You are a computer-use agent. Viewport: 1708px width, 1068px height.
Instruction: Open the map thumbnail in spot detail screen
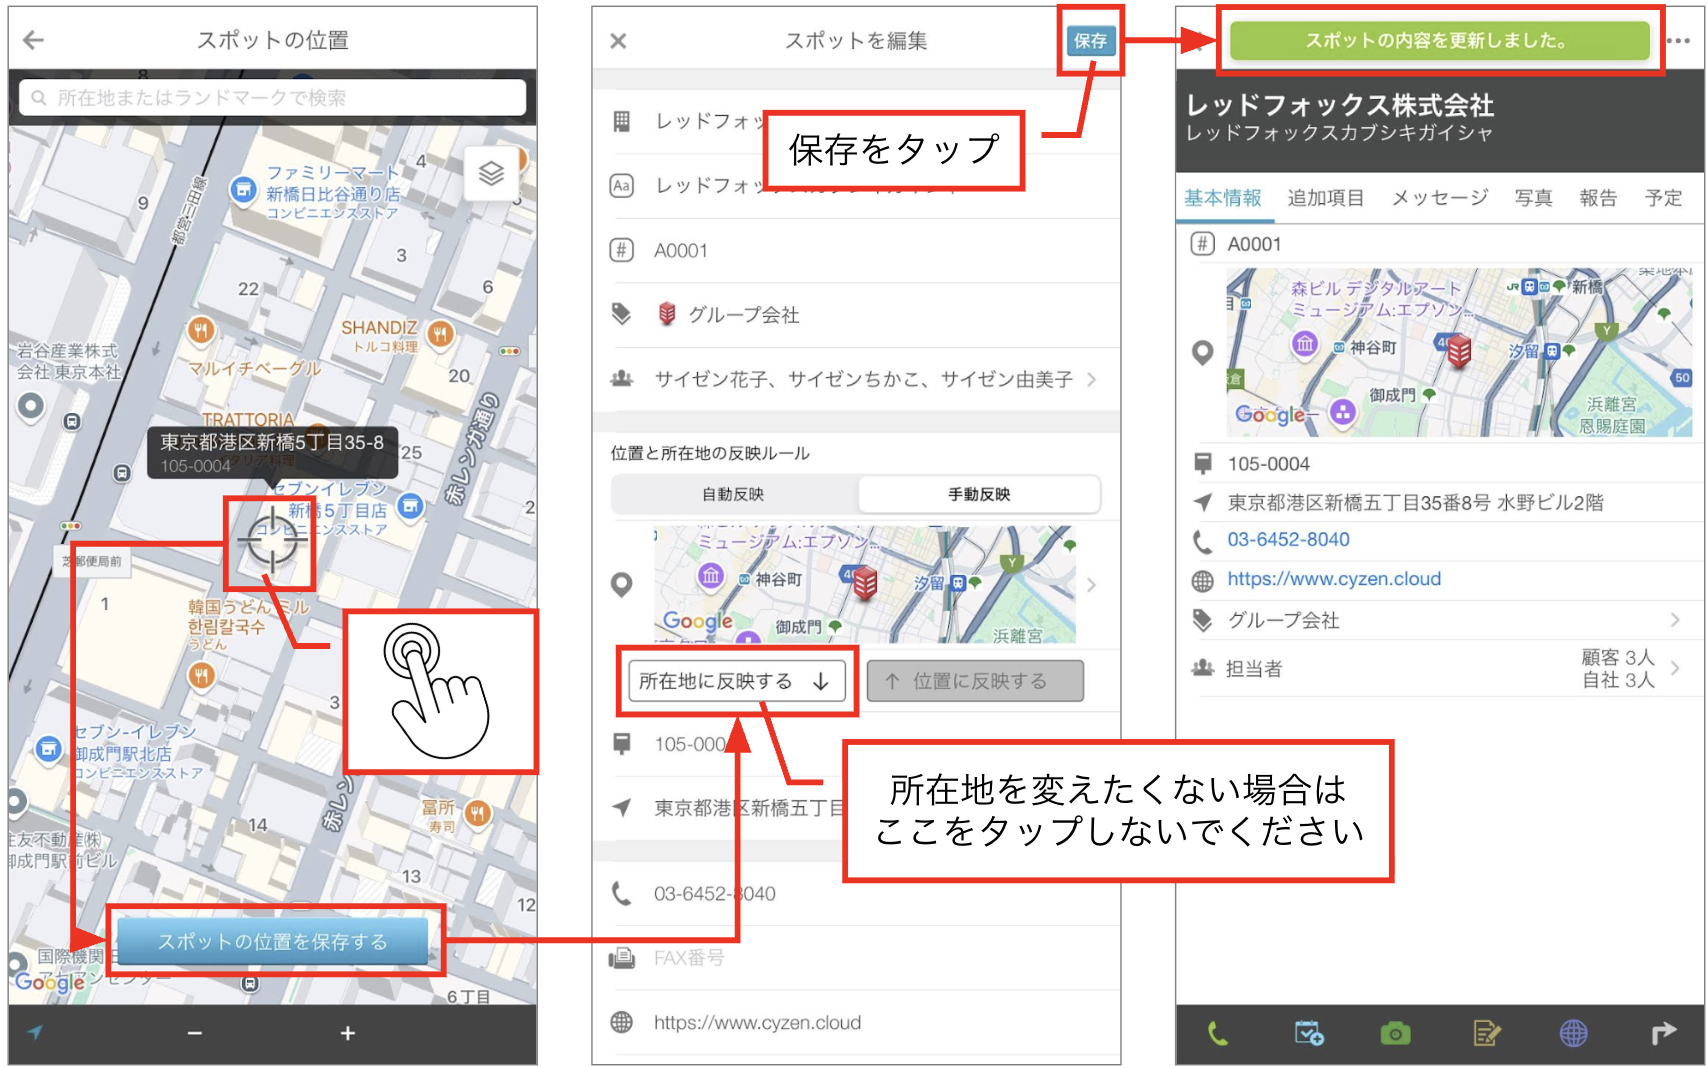pyautogui.click(x=1460, y=352)
